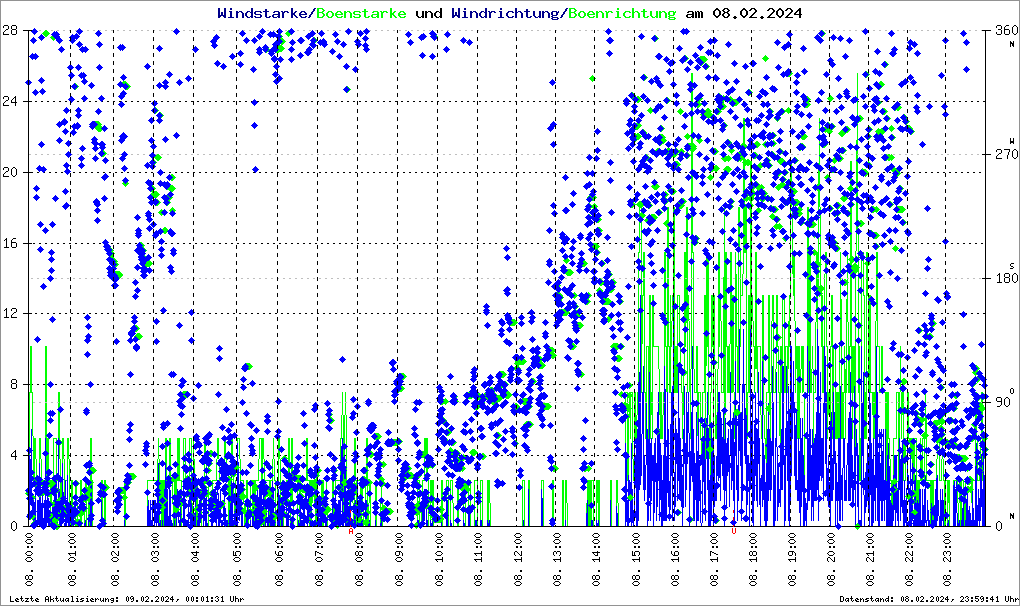Screen dimensions: 1020x606
Task: Click the 16 value on the left axis
Action: pos(12,243)
